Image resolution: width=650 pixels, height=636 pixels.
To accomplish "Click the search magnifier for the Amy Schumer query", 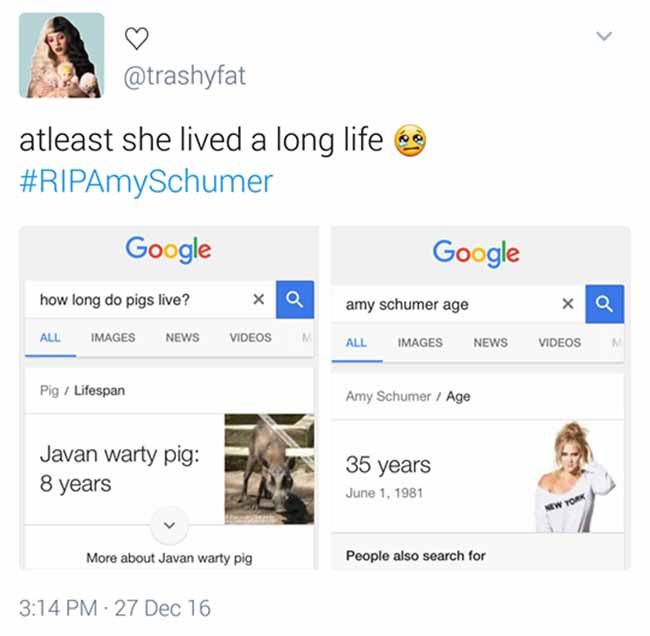I will 604,304.
